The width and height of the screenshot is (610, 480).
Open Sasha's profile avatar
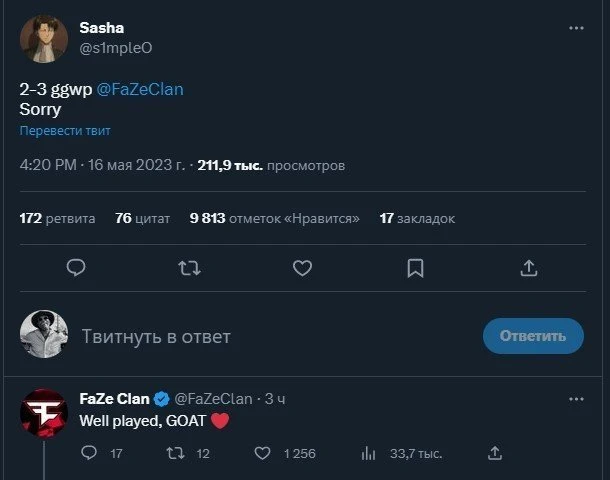pos(44,39)
